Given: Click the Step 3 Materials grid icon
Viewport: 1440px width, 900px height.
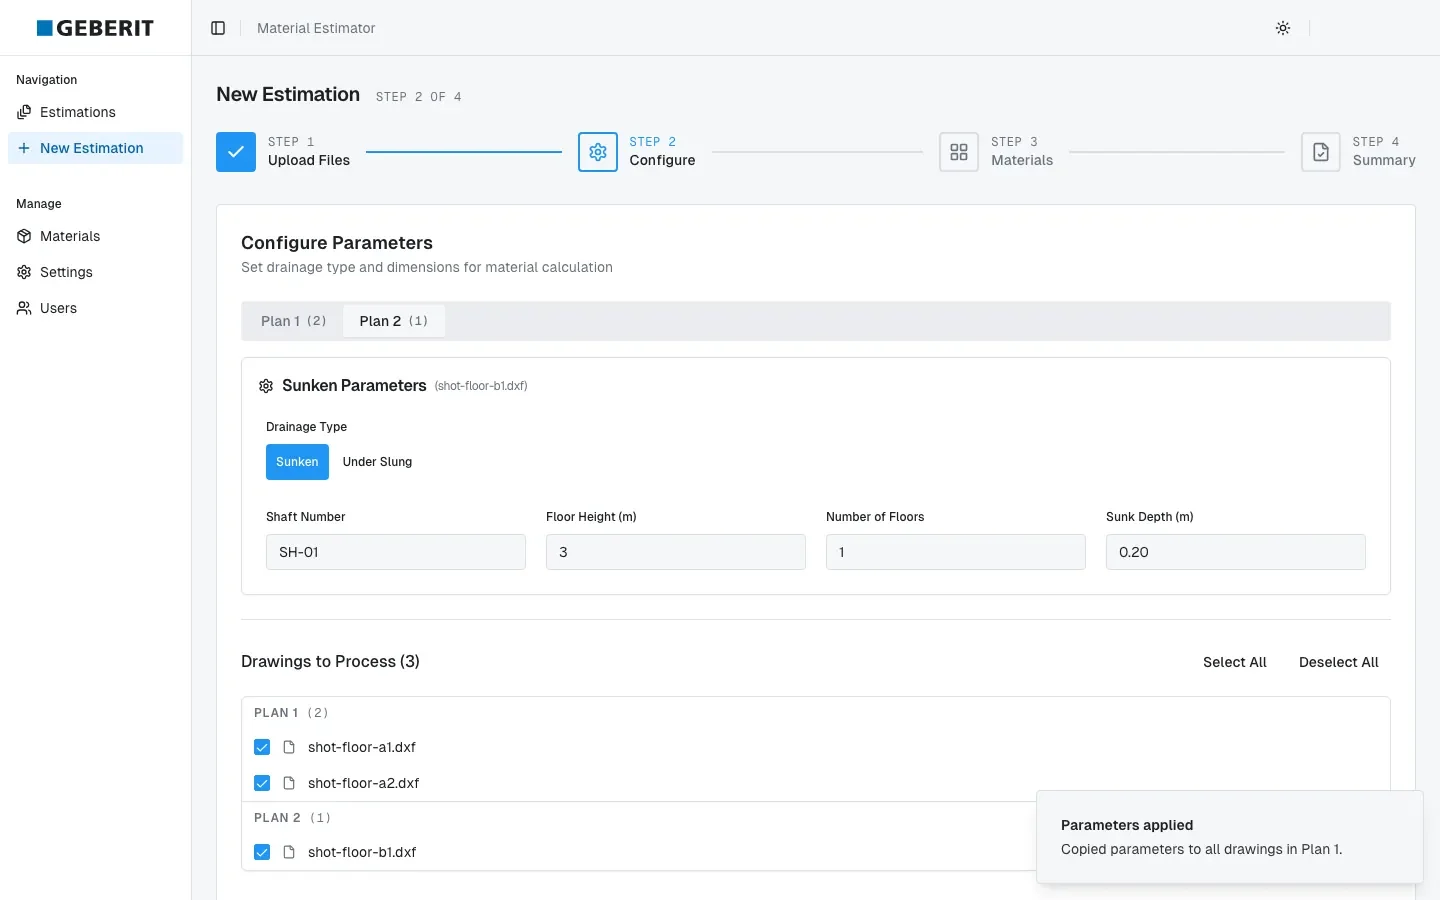Looking at the screenshot, I should 959,152.
